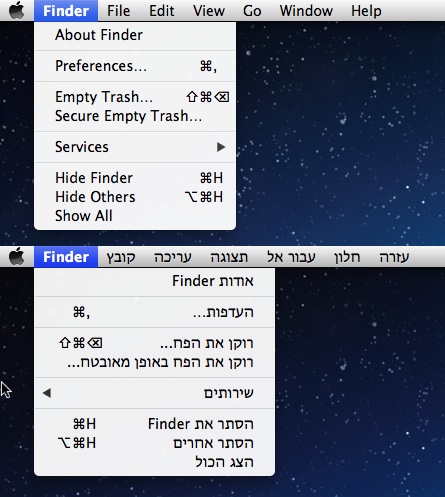This screenshot has width=445, height=497.
Task: Open the Apple menu in the Hebrew menu bar
Action: tap(17, 257)
